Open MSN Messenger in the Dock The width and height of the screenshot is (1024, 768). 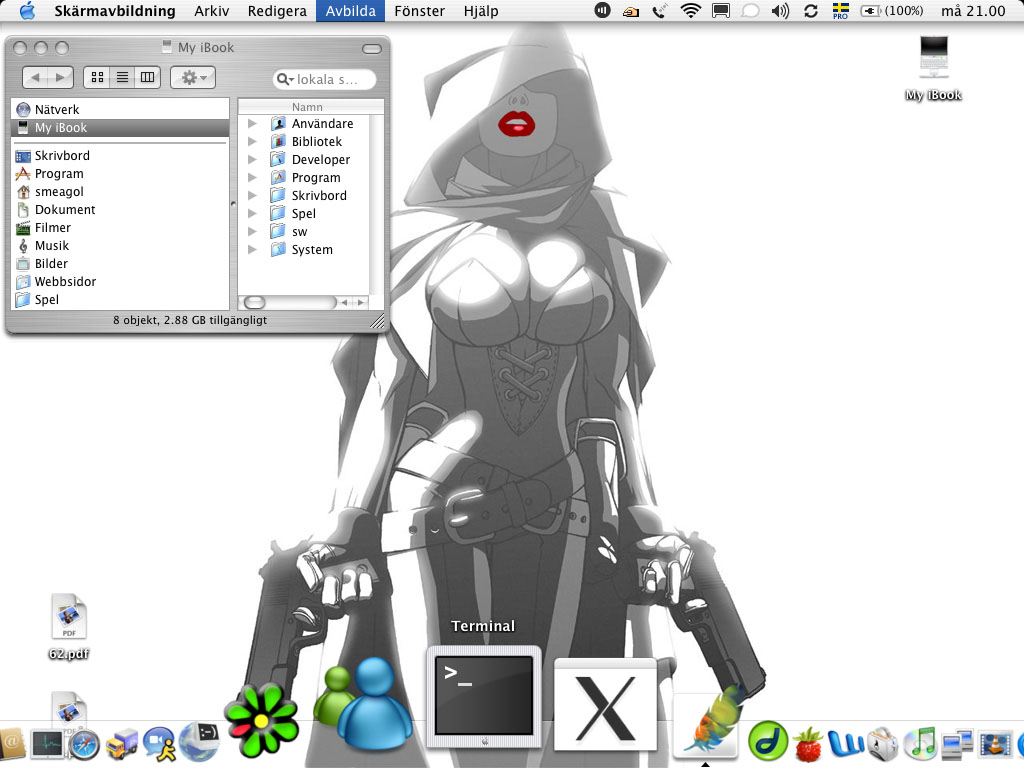coord(363,704)
